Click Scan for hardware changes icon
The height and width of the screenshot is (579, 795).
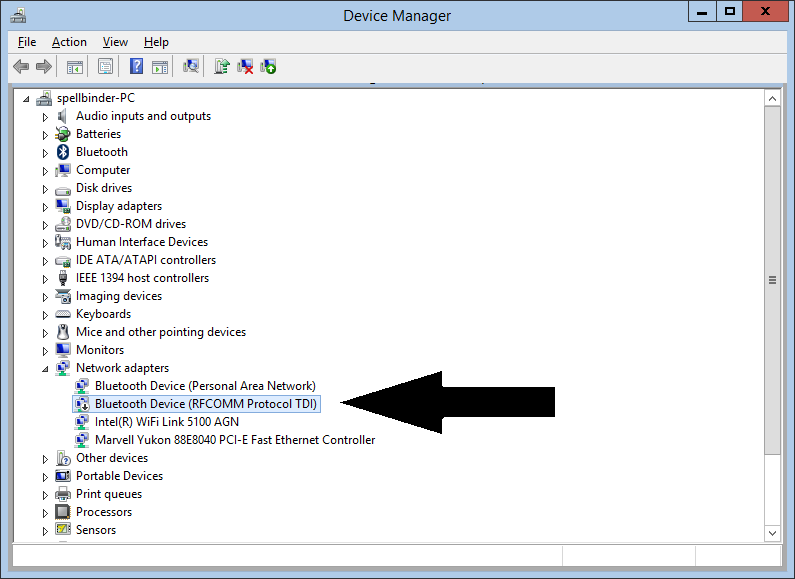pyautogui.click(x=190, y=67)
